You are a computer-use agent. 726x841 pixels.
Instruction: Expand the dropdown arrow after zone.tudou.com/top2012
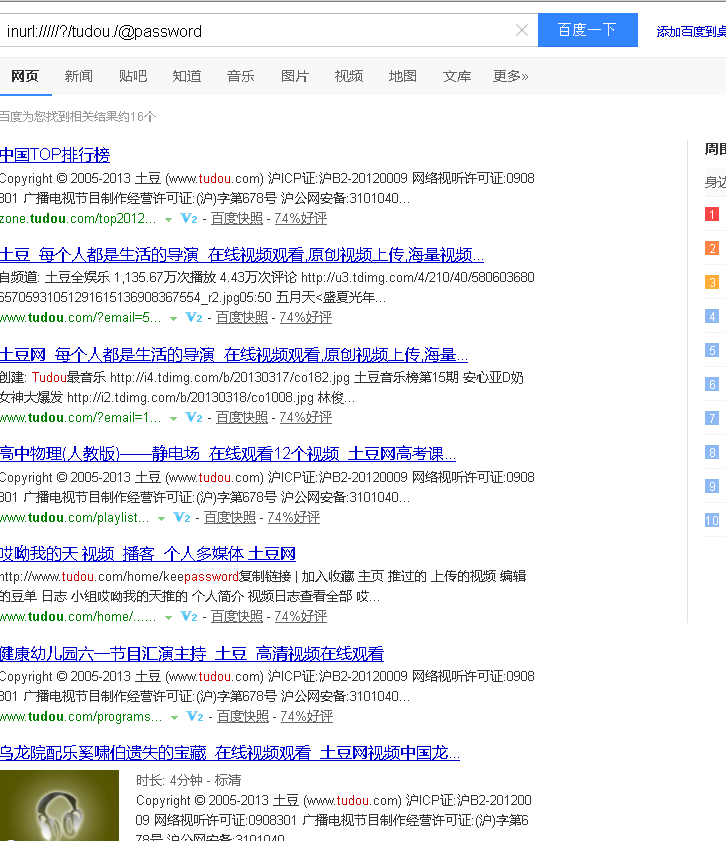[x=168, y=219]
